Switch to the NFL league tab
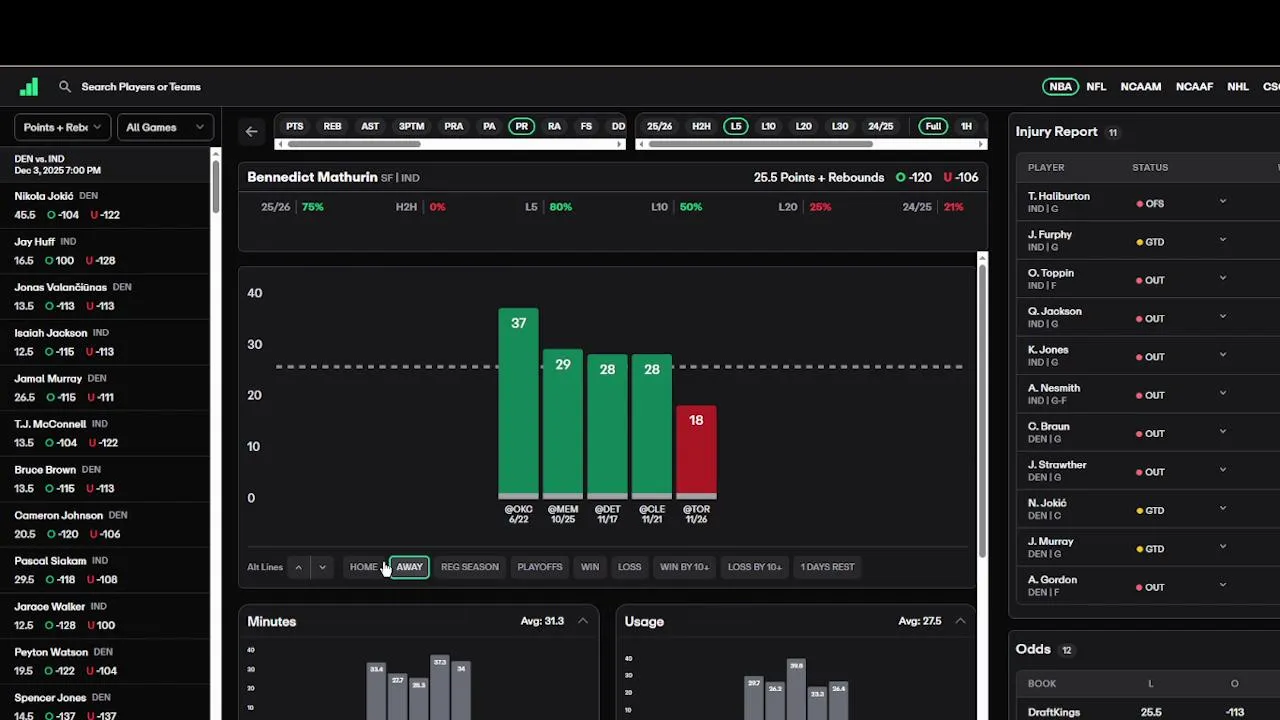 [x=1096, y=87]
